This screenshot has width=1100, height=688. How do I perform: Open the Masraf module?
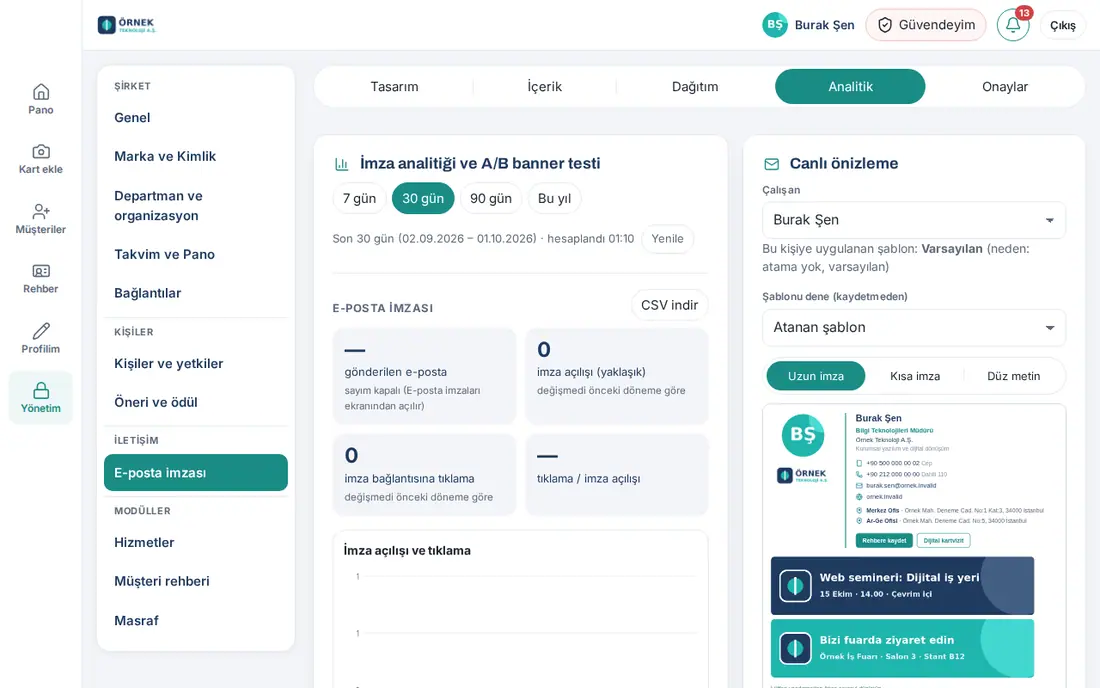click(196, 621)
